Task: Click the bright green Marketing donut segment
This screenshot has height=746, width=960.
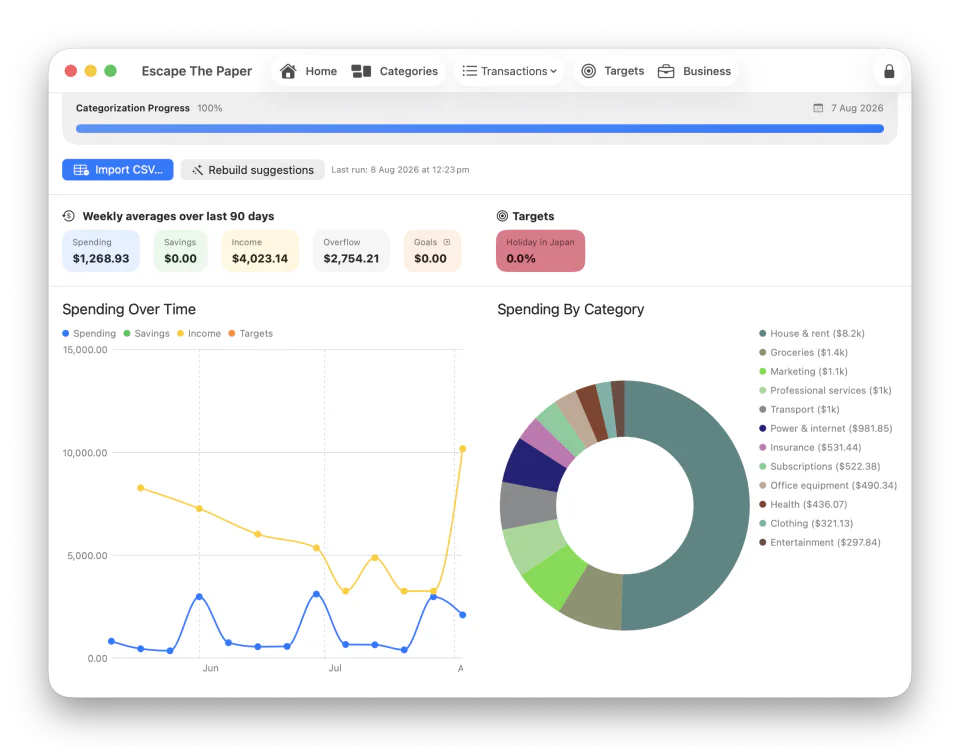Action: click(x=554, y=578)
